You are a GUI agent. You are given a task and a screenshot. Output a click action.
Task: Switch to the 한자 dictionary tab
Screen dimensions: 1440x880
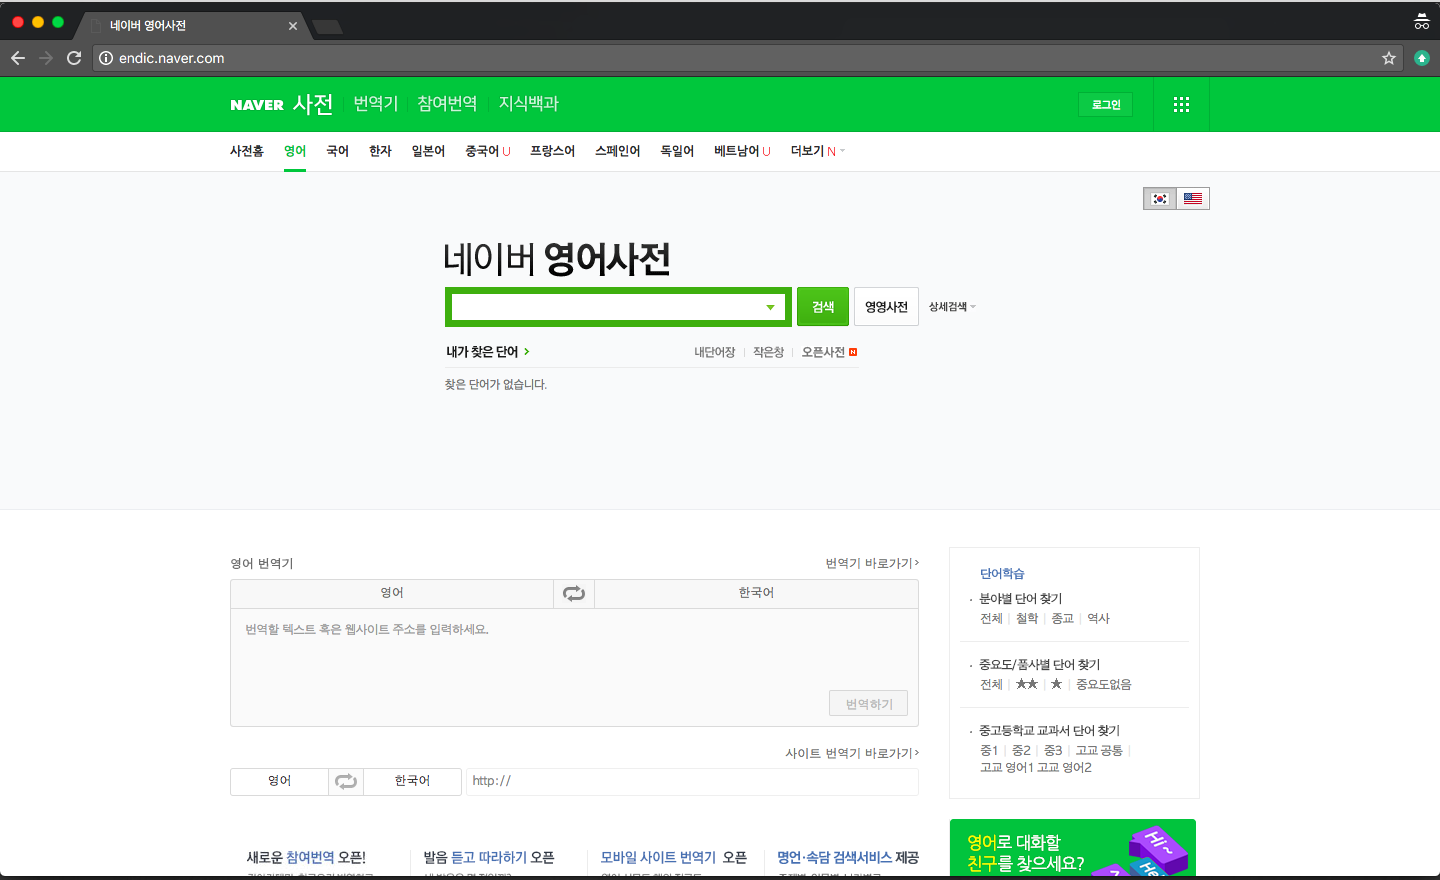coord(380,151)
